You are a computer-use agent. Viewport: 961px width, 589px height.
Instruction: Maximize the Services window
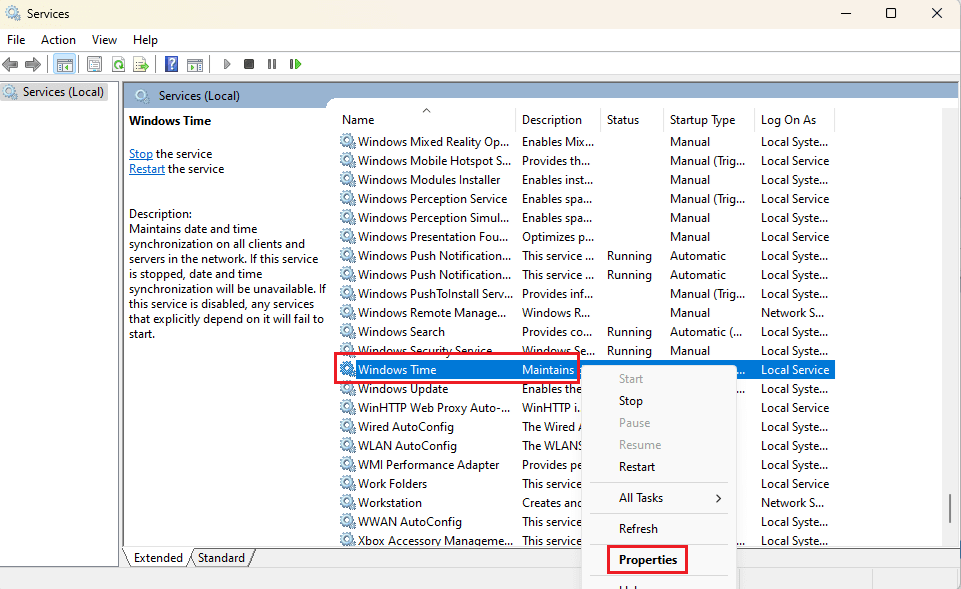click(891, 13)
